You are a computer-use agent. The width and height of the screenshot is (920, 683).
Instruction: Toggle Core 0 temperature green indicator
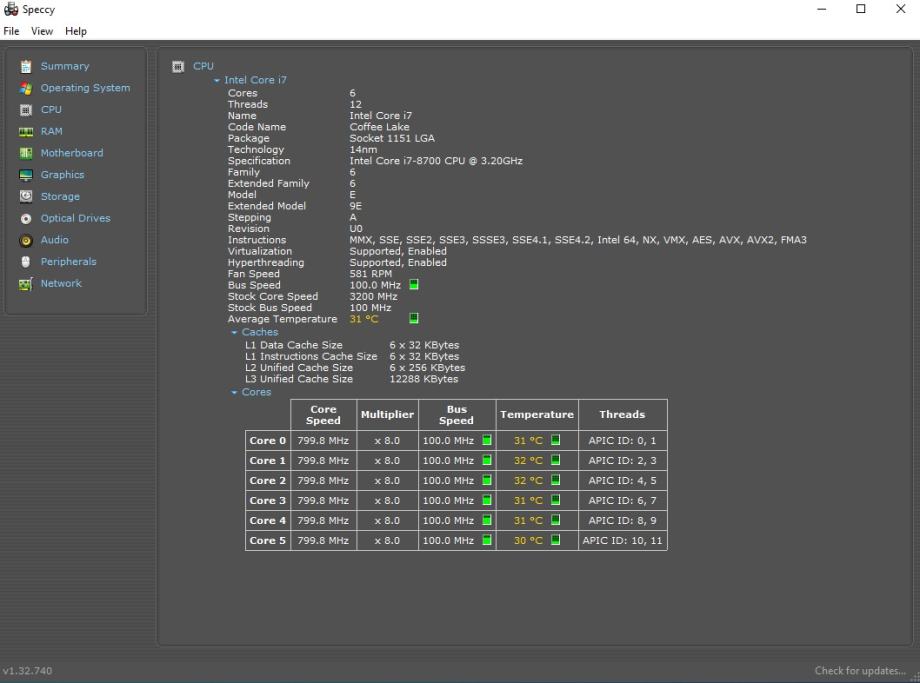(x=556, y=440)
